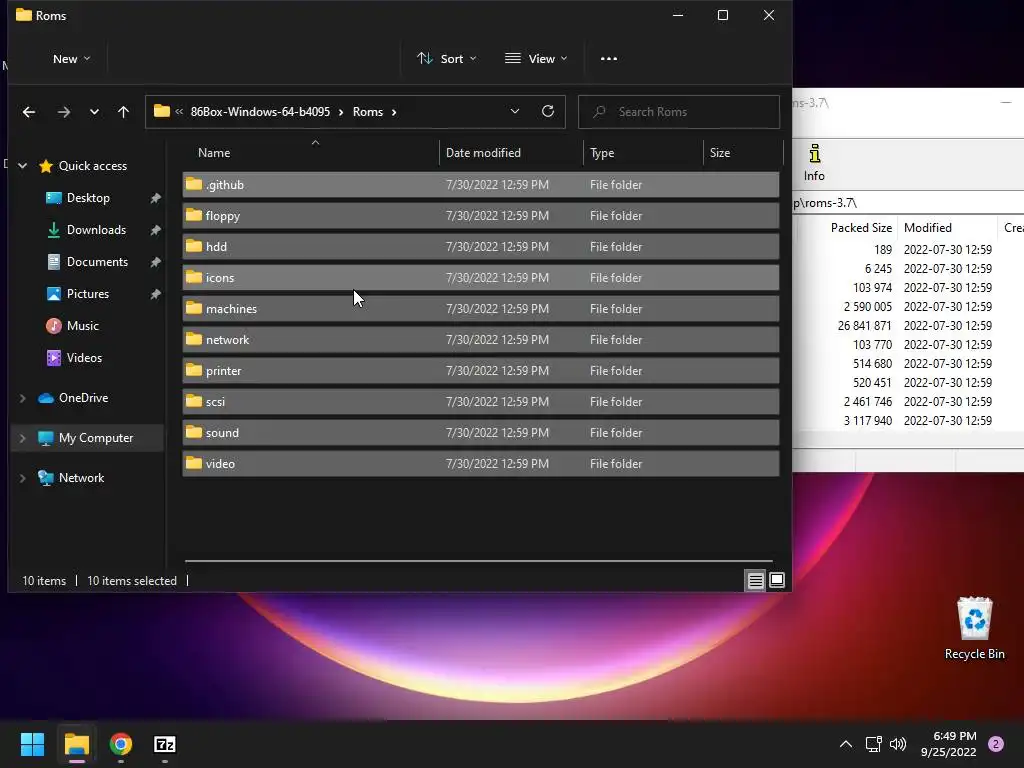Select the sound folder icon

point(193,432)
